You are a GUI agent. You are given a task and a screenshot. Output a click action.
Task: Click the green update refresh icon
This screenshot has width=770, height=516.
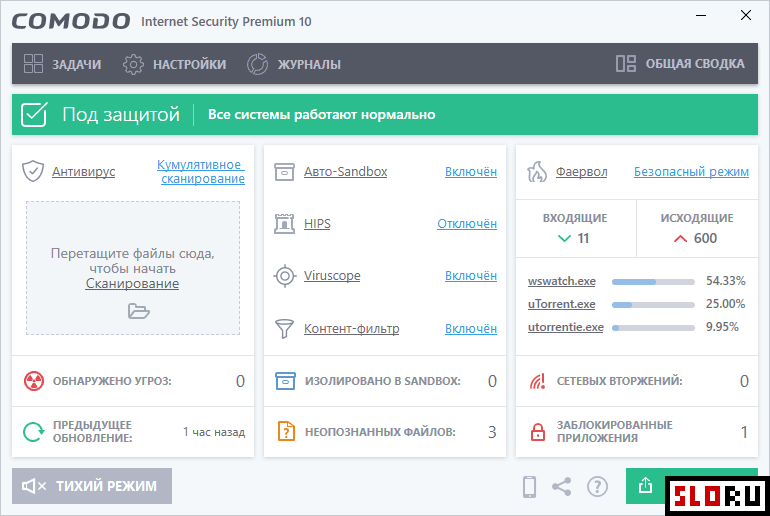33,432
